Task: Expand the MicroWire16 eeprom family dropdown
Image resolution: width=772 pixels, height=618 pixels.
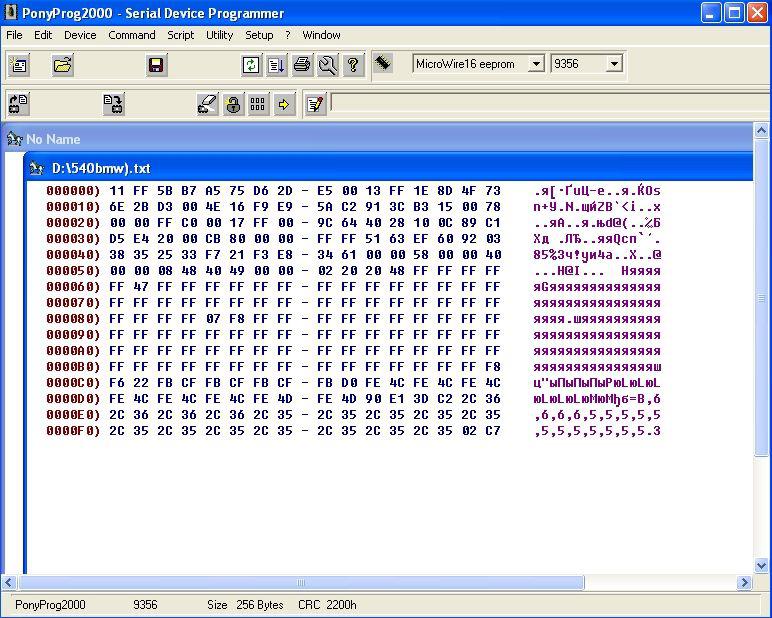Action: coord(536,64)
